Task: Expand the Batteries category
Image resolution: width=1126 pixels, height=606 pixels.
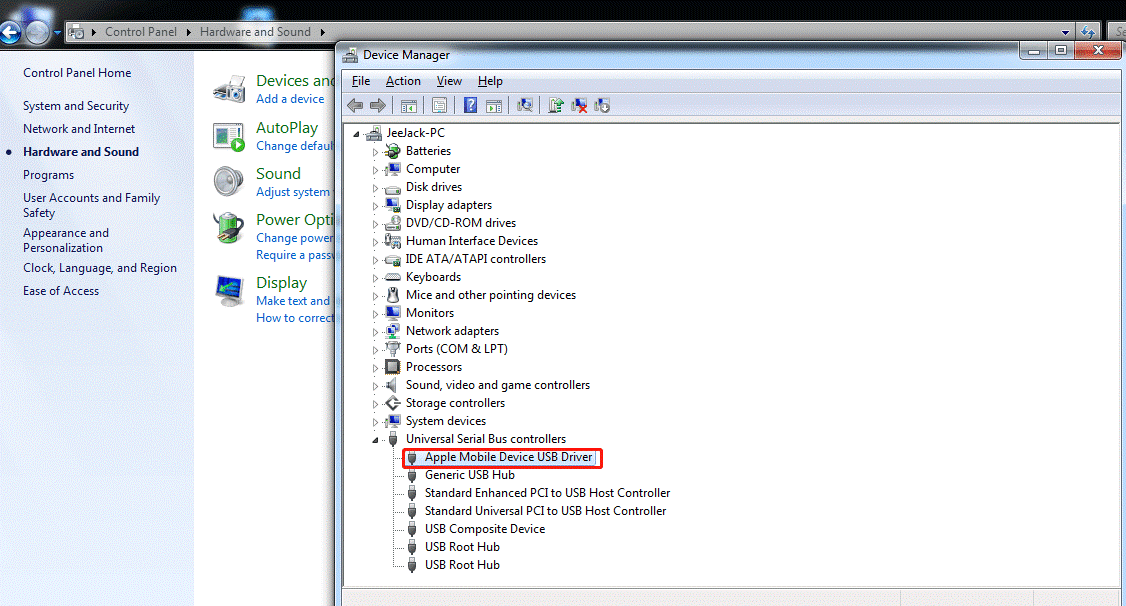Action: coord(376,152)
